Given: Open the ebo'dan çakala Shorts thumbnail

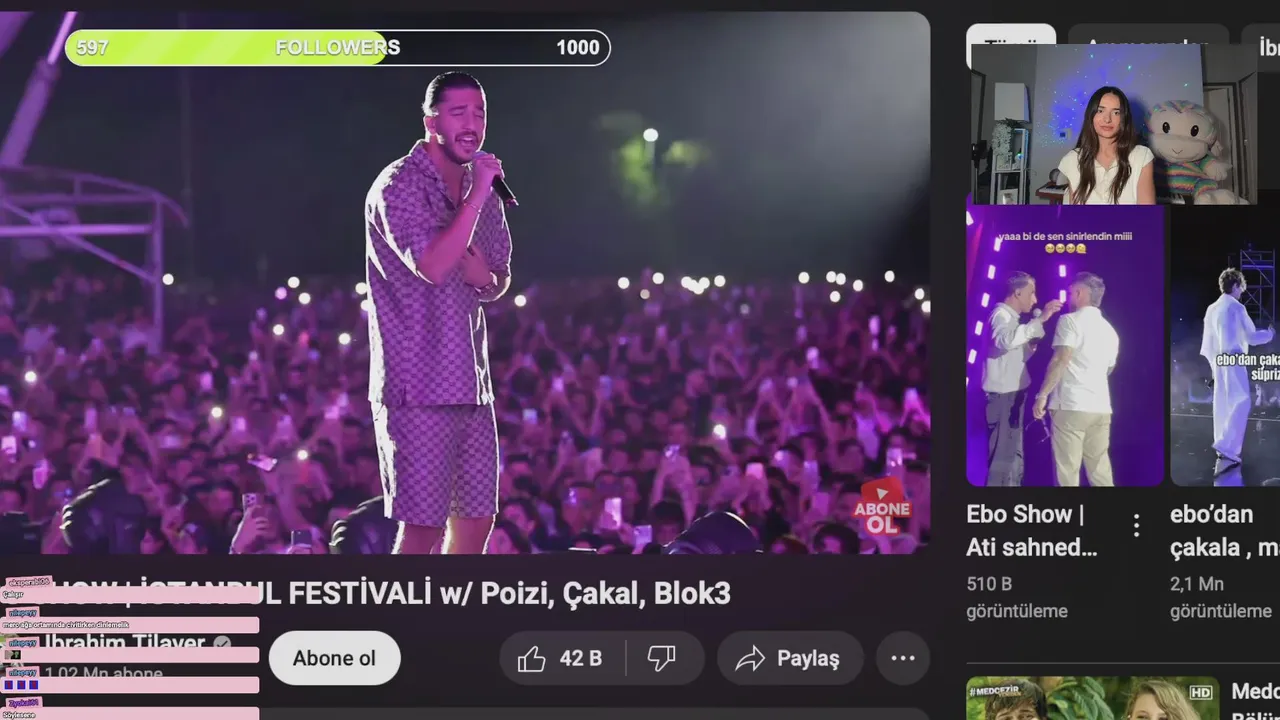Looking at the screenshot, I should [1225, 345].
